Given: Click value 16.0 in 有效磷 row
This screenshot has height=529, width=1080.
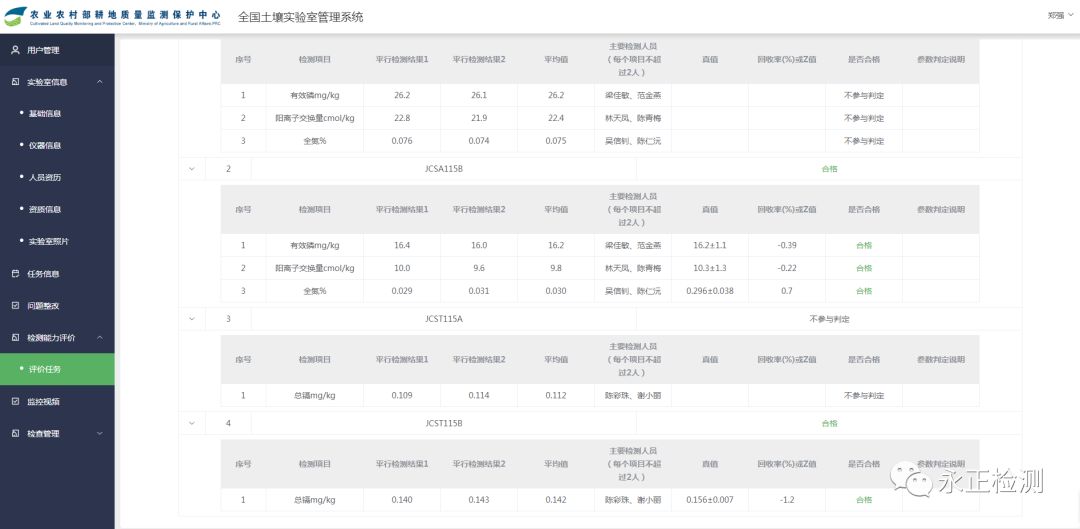Looking at the screenshot, I should (479, 245).
